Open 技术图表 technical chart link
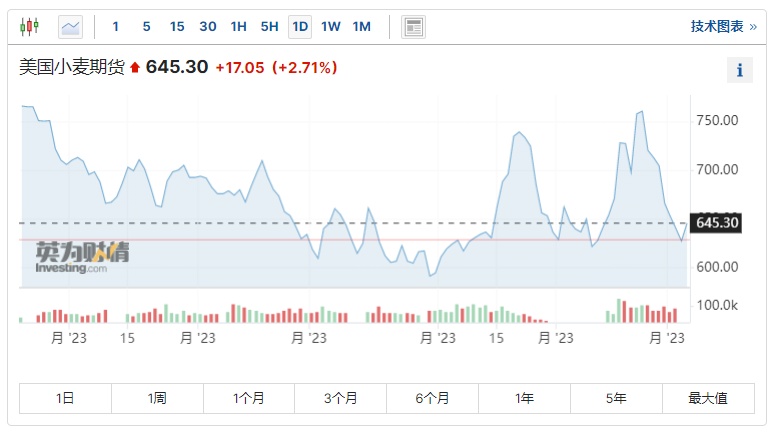775x433 pixels. click(723, 27)
